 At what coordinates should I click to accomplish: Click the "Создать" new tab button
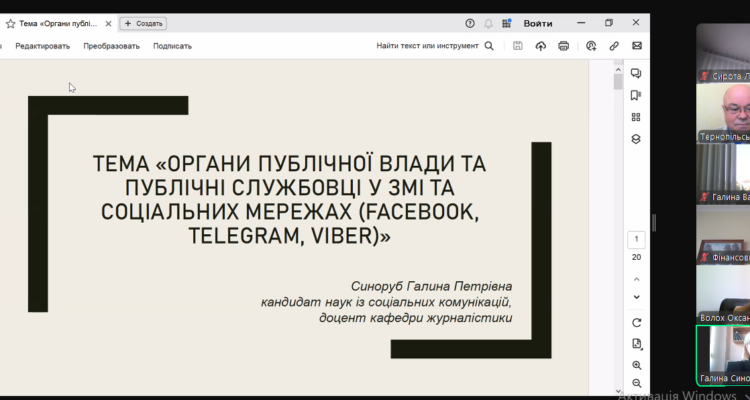(143, 23)
